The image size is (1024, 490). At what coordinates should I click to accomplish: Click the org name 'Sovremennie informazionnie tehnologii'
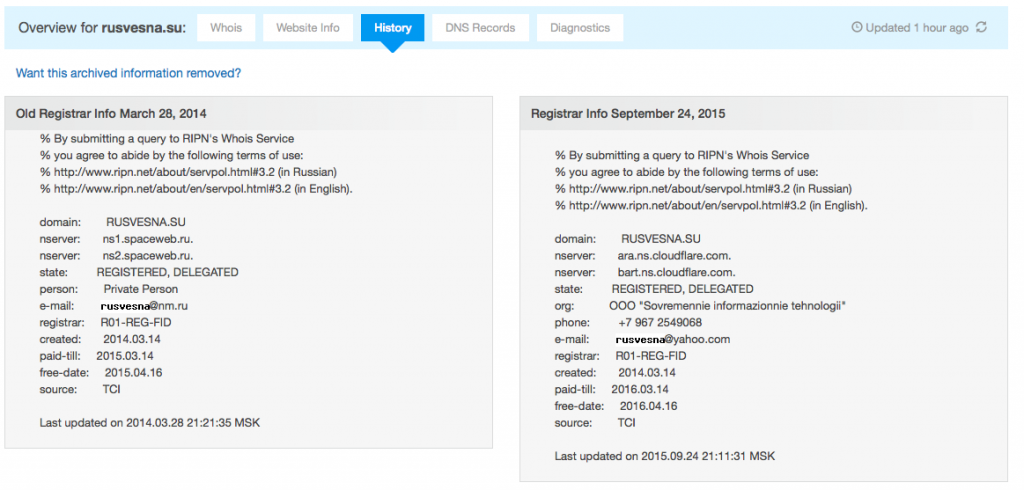(727, 305)
